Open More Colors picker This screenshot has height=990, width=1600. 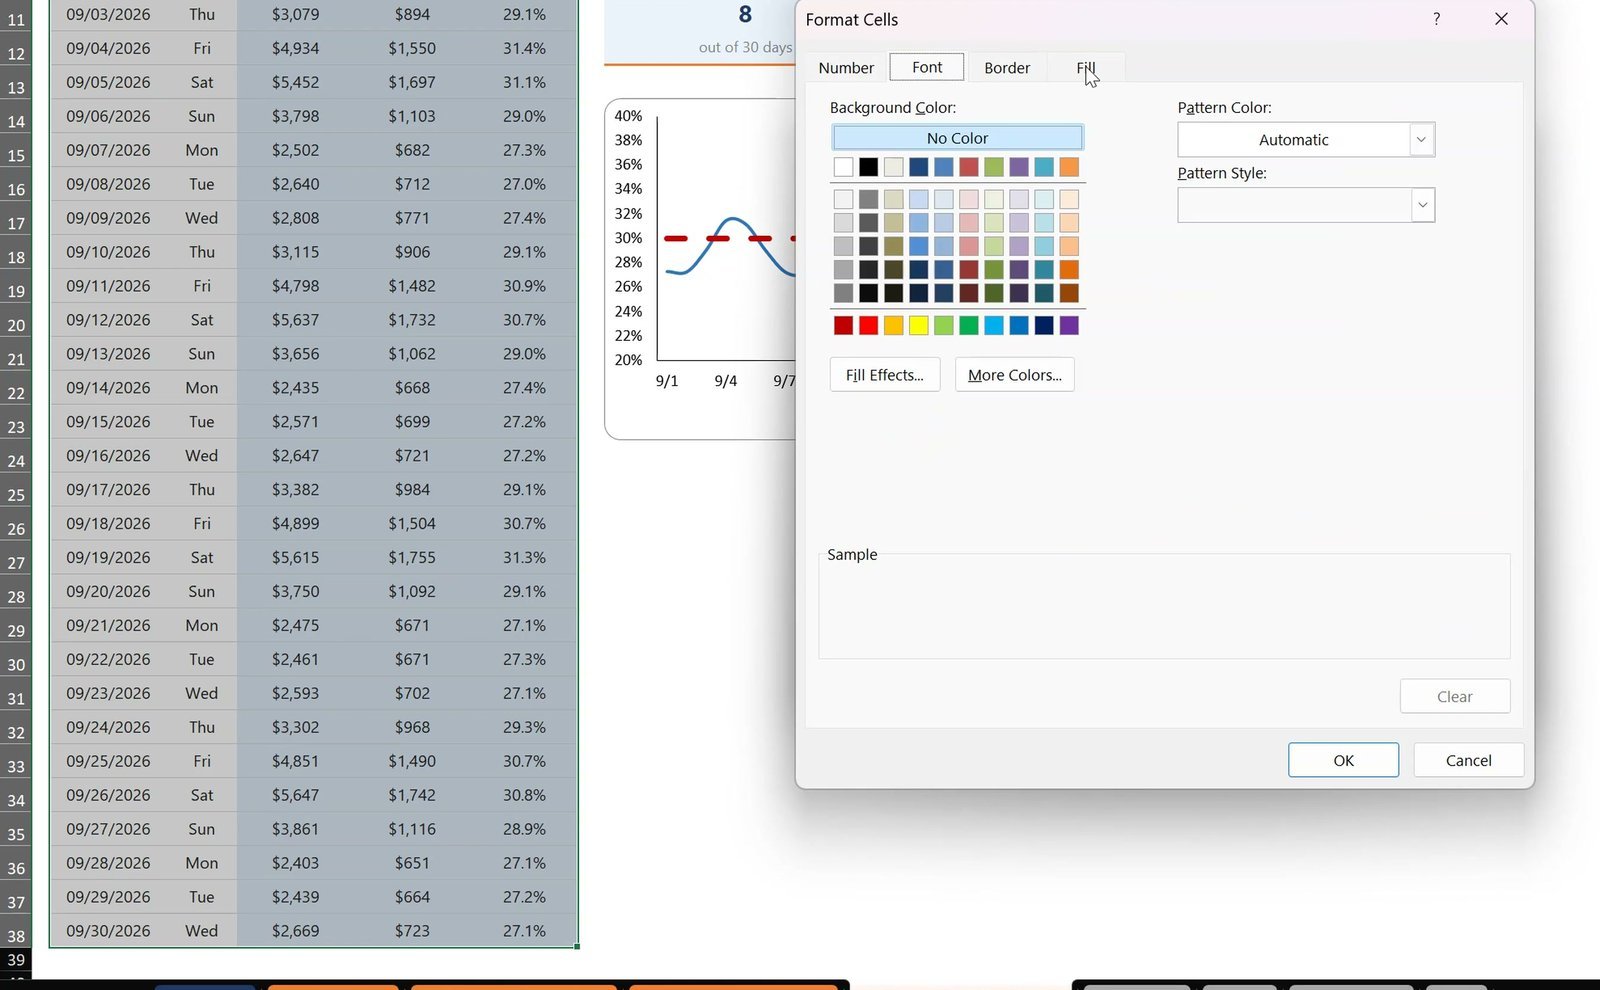point(1015,375)
